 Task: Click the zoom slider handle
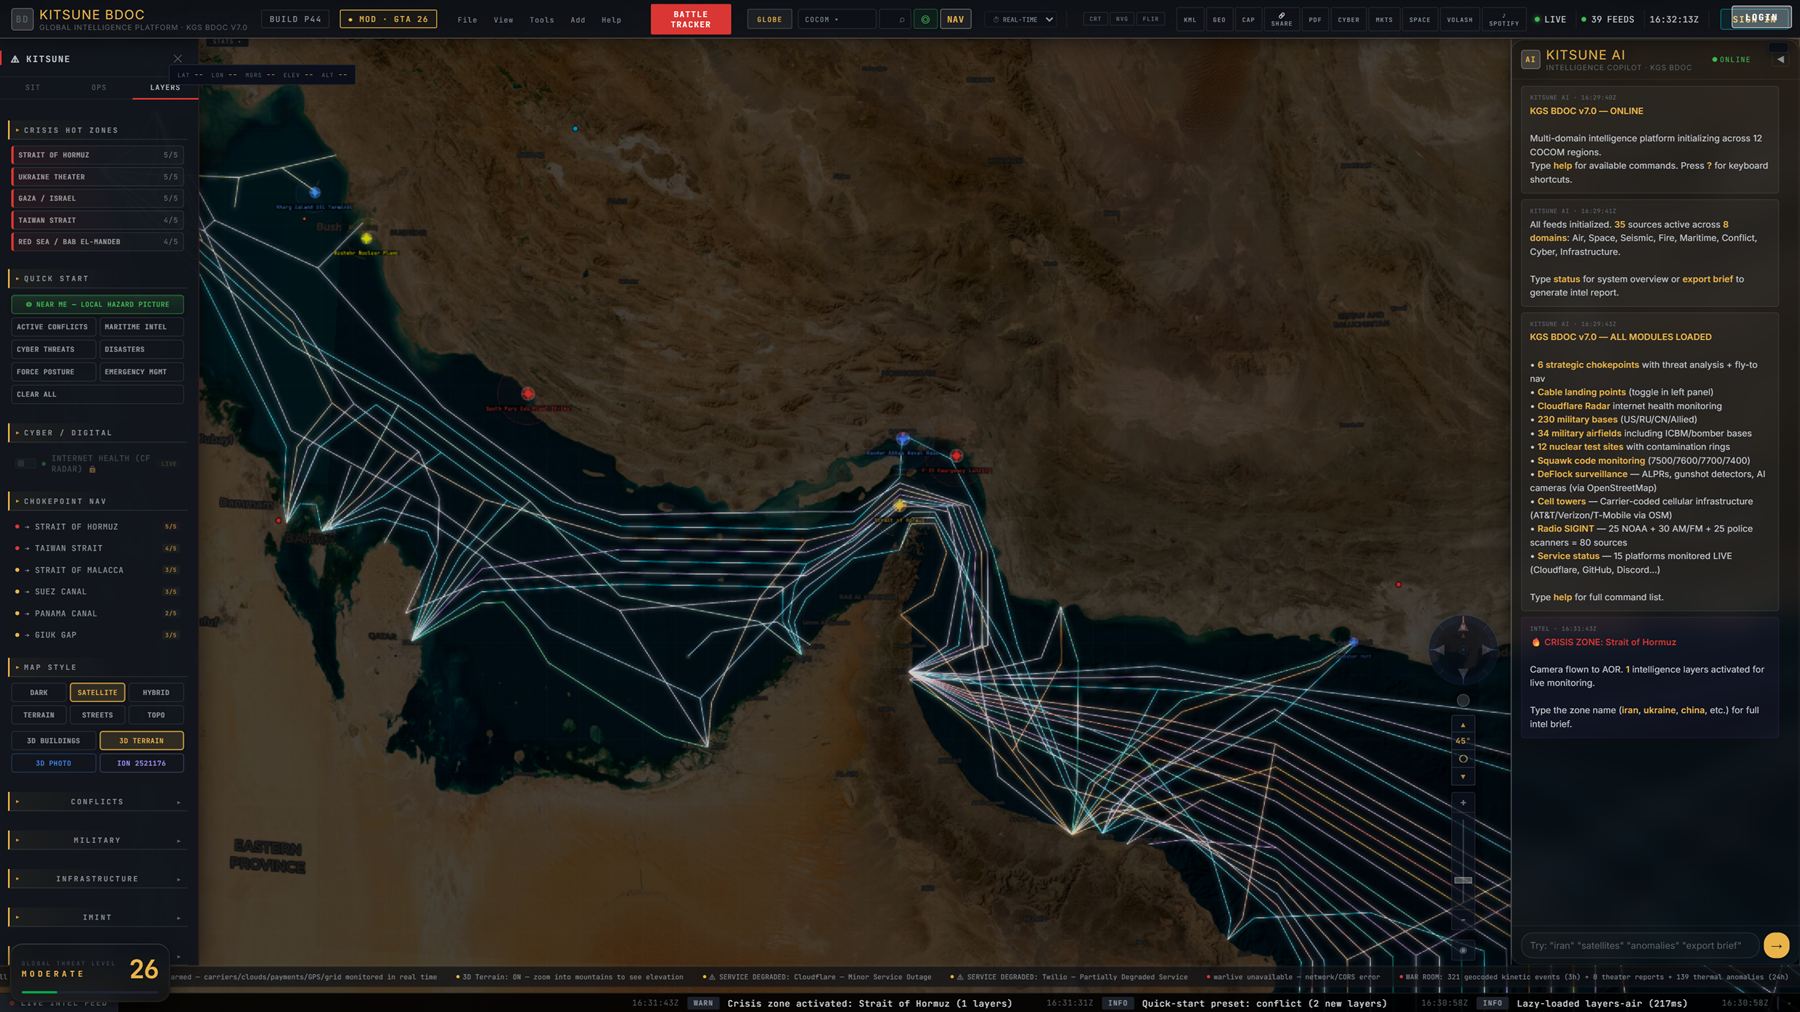click(1463, 880)
